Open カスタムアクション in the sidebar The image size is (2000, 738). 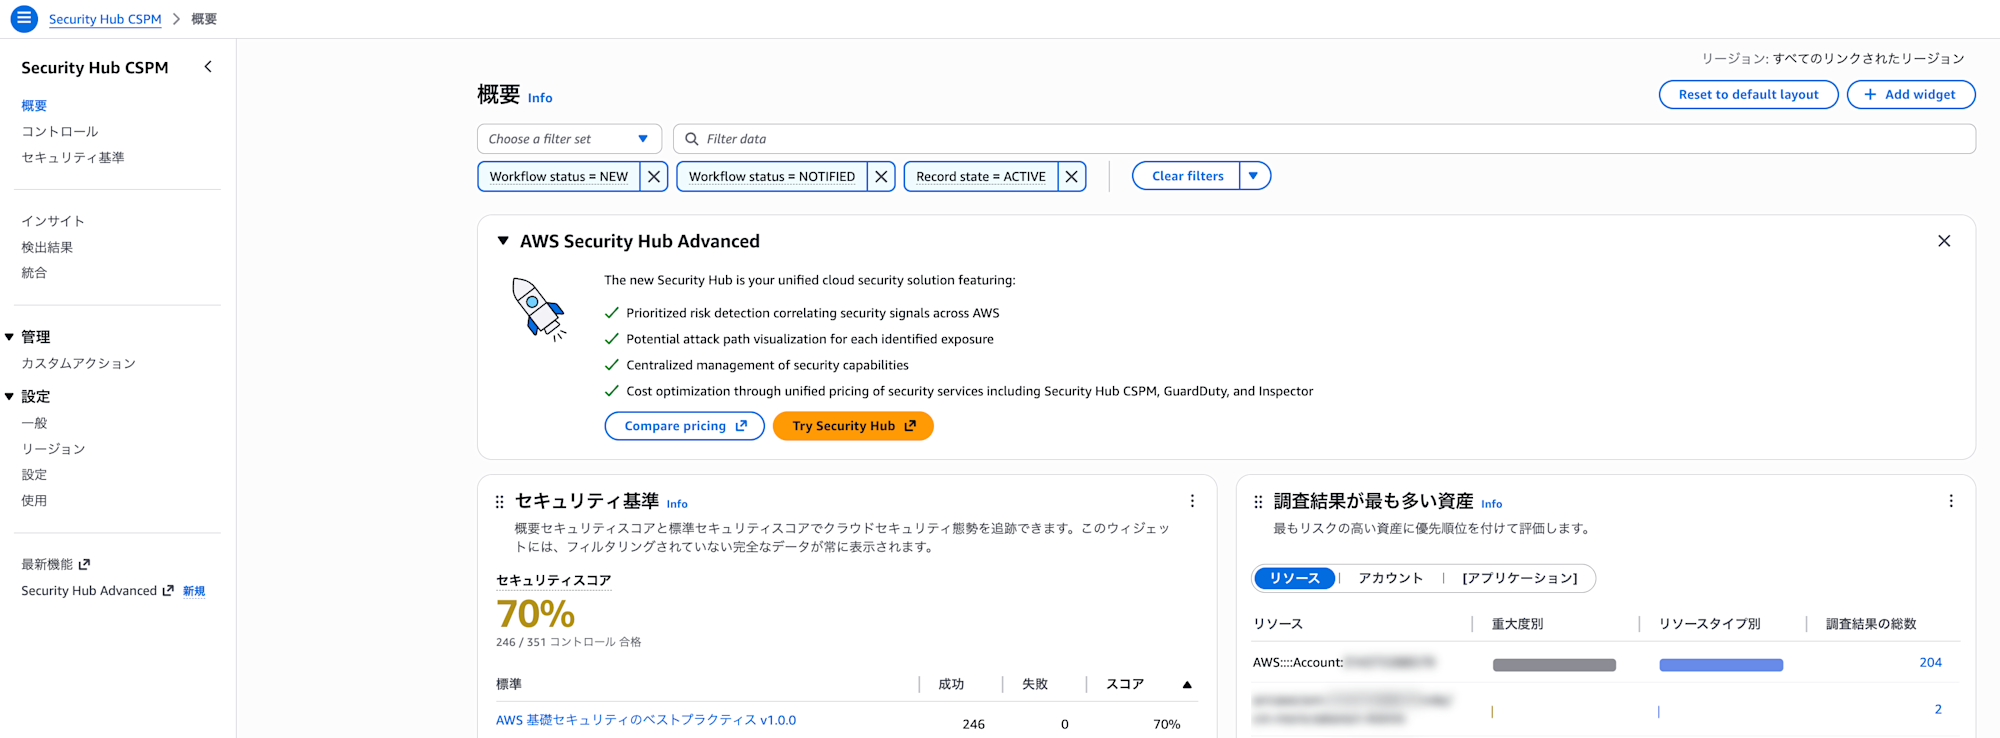(x=79, y=364)
